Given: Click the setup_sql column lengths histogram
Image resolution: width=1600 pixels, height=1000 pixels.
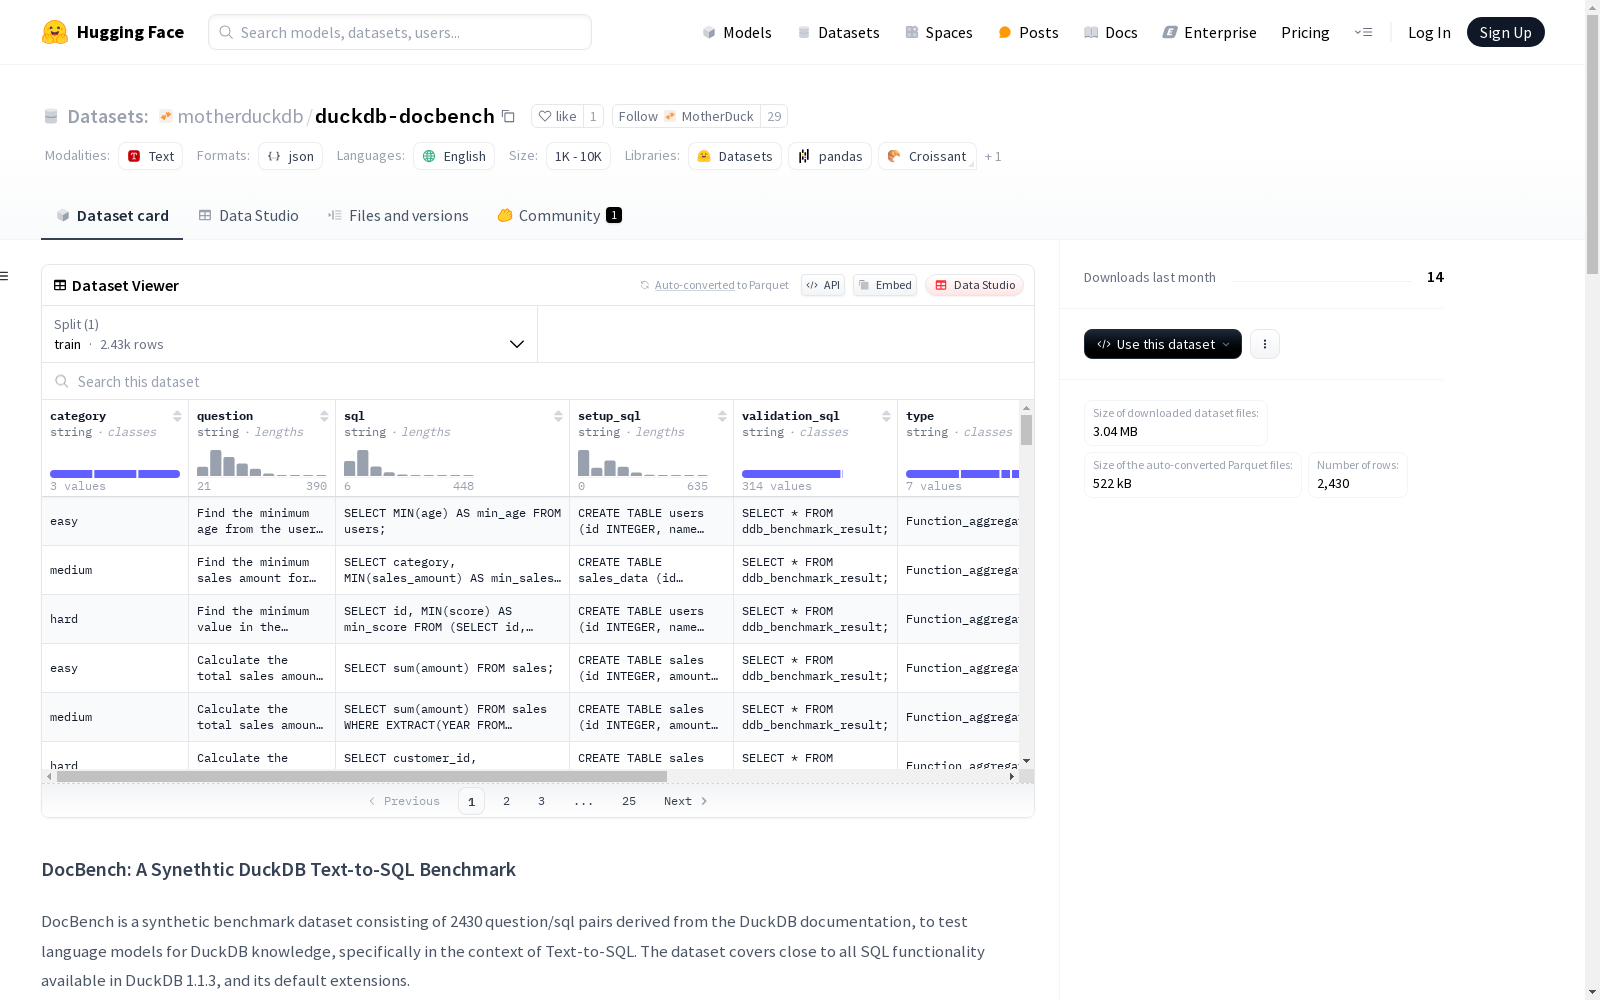Looking at the screenshot, I should pyautogui.click(x=643, y=462).
